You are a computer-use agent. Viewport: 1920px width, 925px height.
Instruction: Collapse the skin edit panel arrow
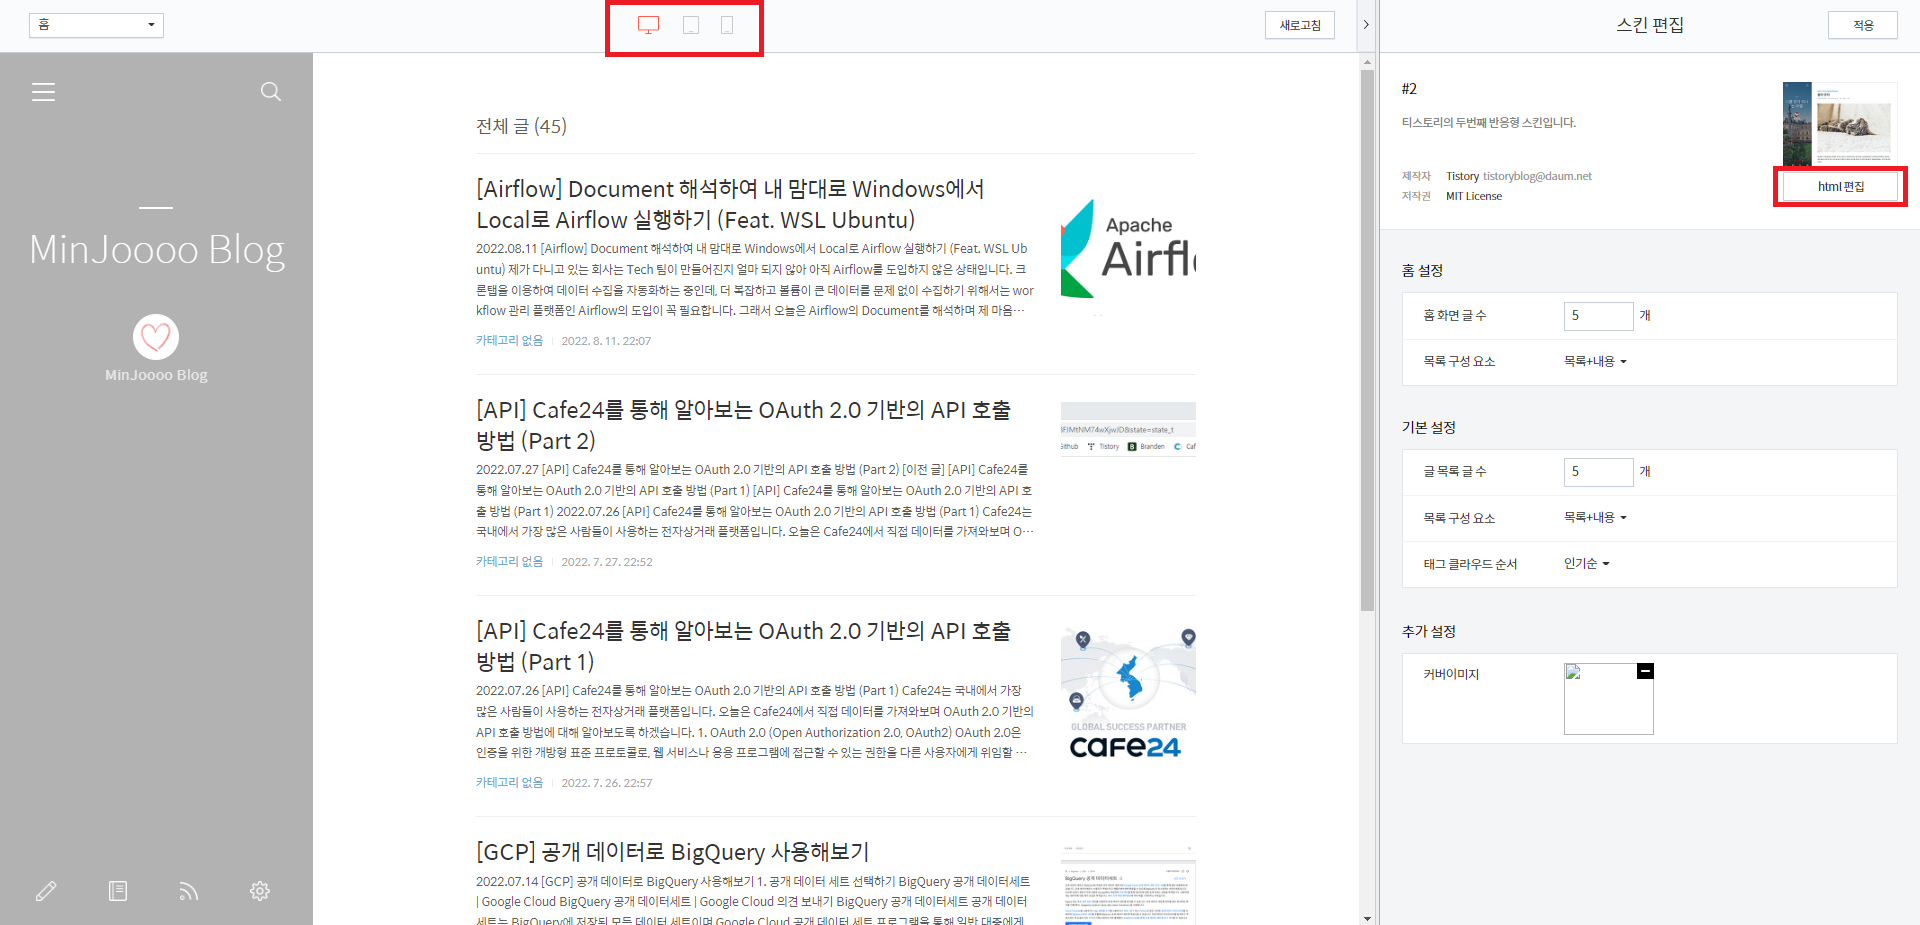tap(1366, 25)
